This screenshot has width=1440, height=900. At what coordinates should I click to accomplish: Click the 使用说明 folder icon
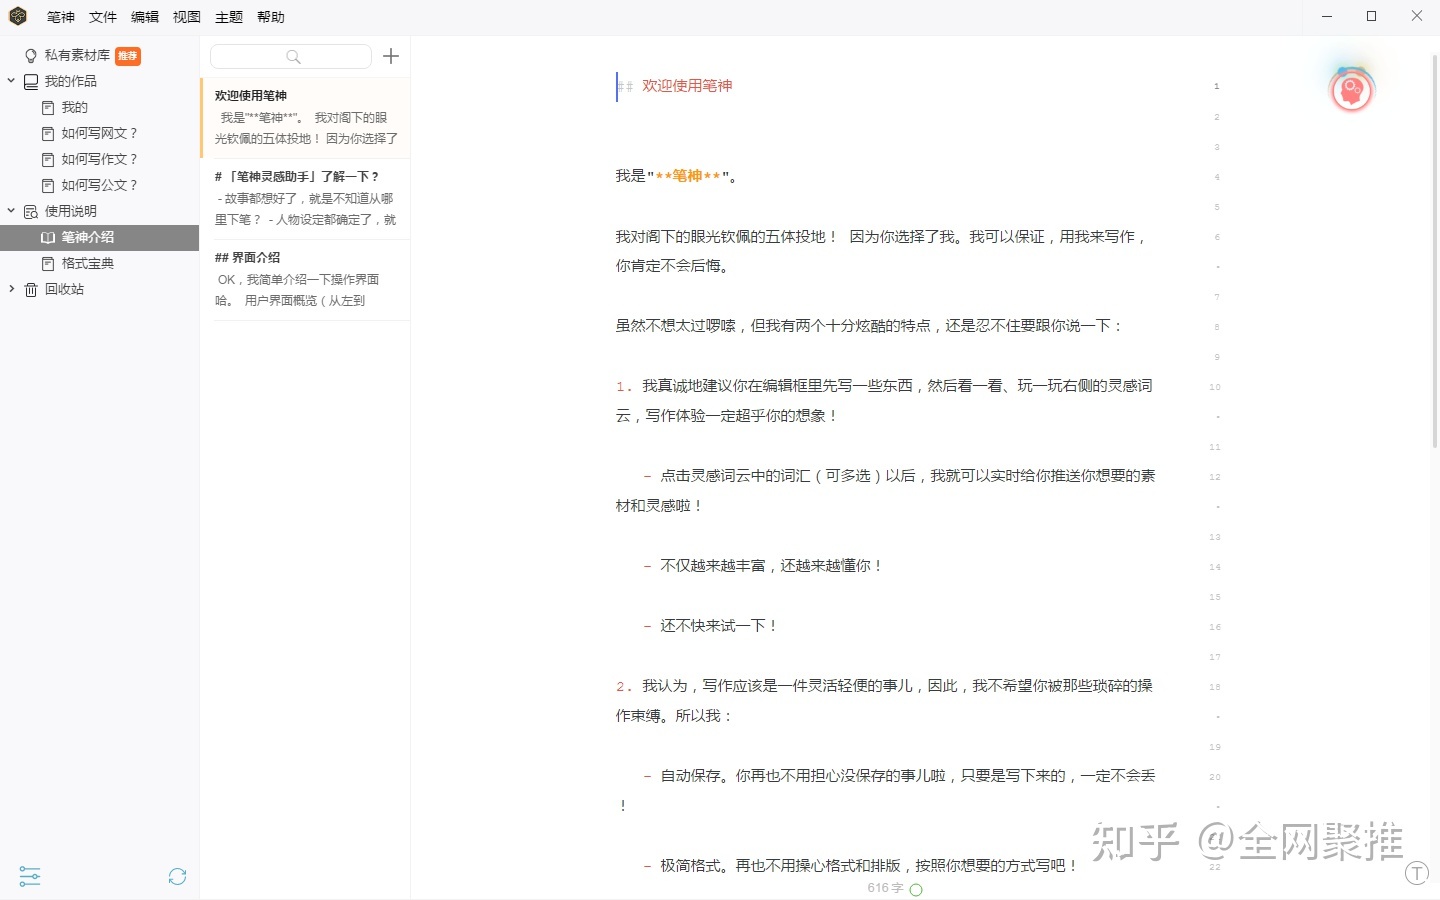pyautogui.click(x=31, y=212)
